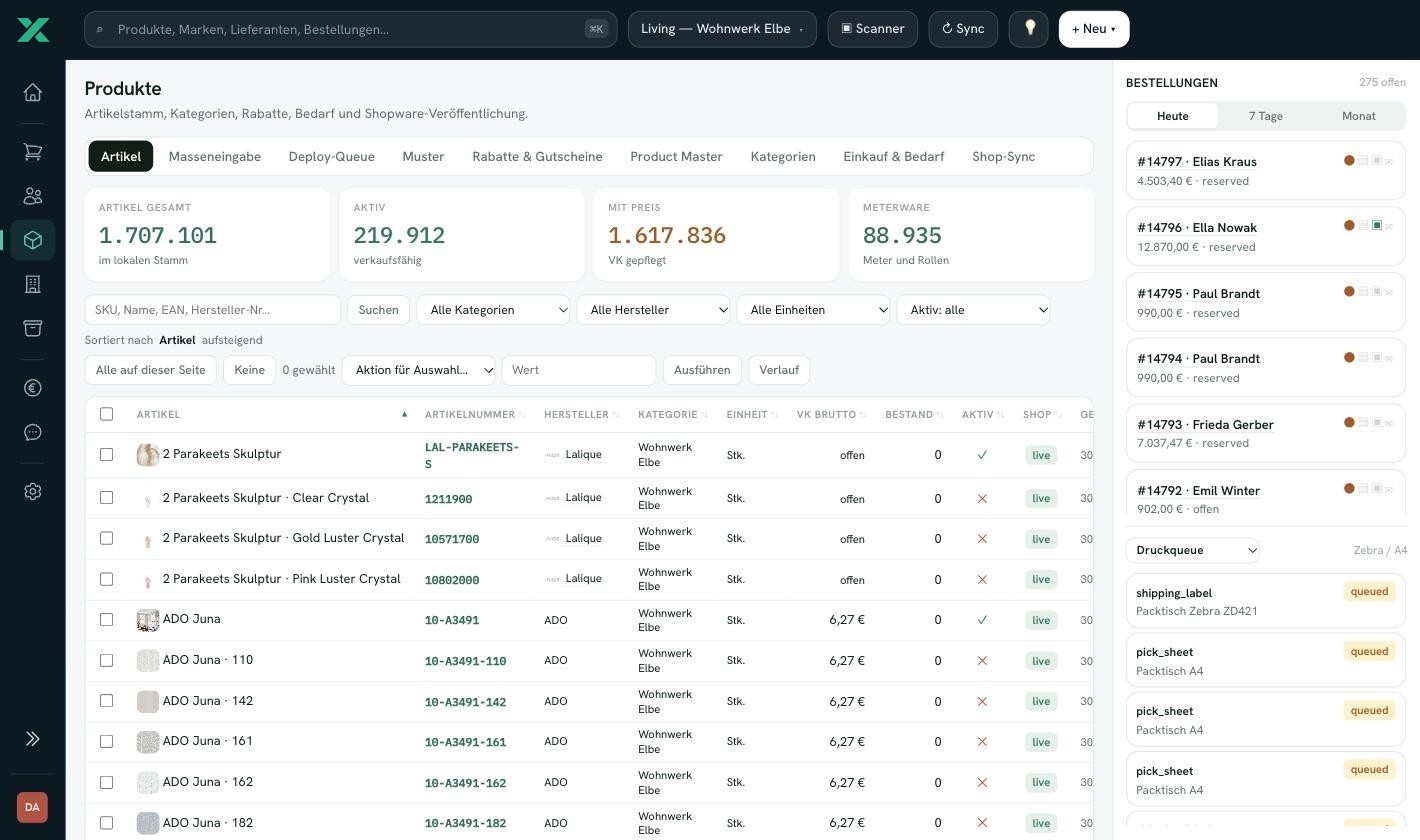The height and width of the screenshot is (840, 1420).
Task: Click the green X app logo
Action: 33,30
